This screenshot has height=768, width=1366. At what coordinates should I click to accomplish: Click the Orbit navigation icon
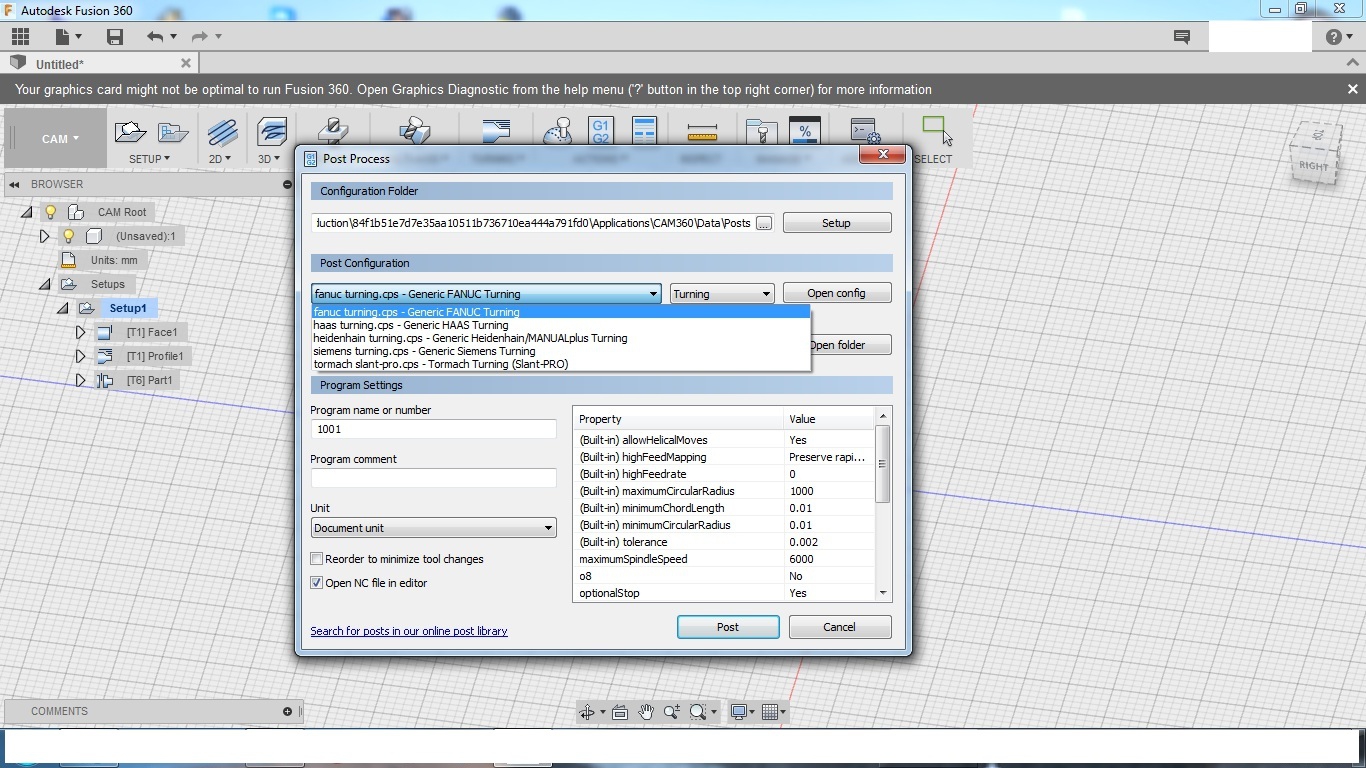pos(588,712)
